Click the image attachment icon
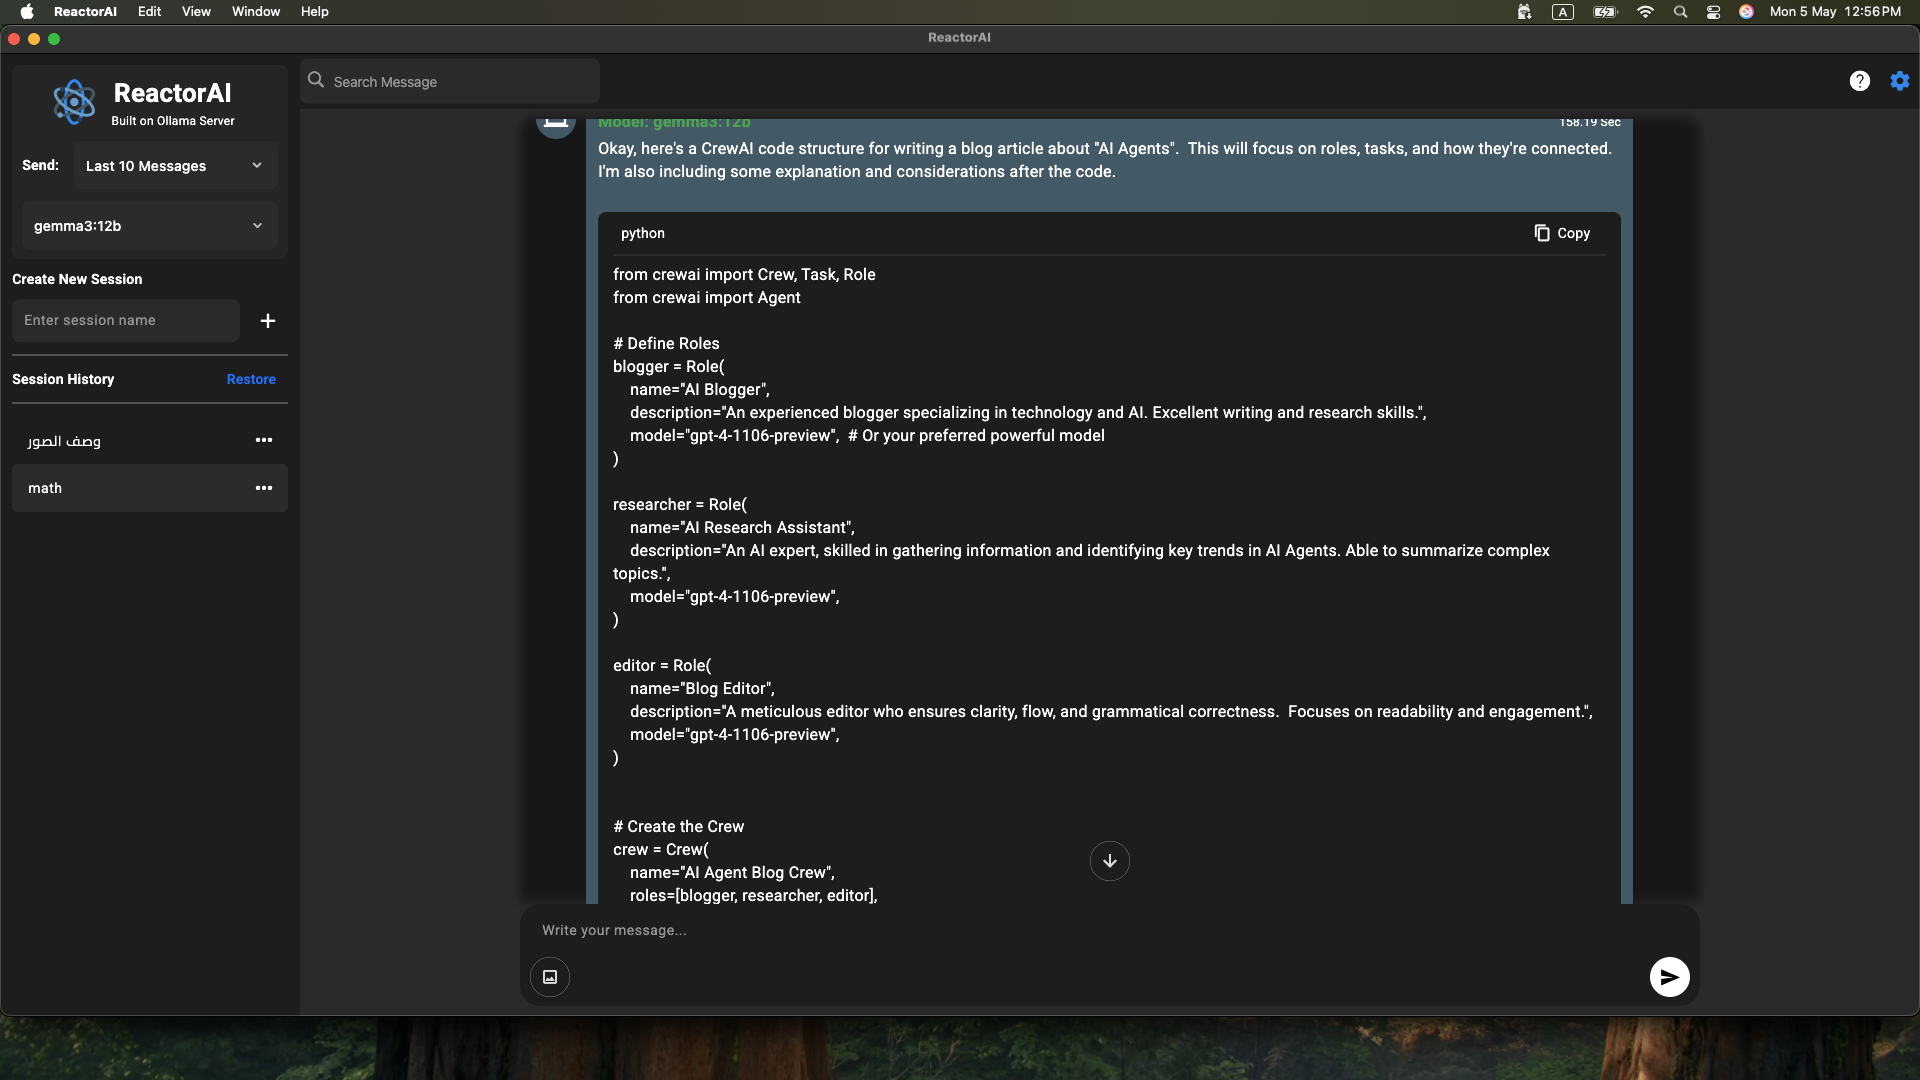1920x1080 pixels. click(x=550, y=977)
